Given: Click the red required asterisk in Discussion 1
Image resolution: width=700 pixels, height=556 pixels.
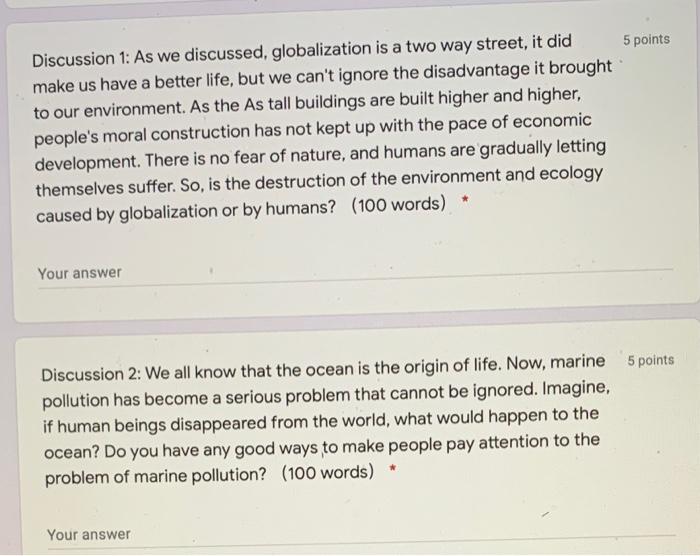Looking at the screenshot, I should click(465, 199).
